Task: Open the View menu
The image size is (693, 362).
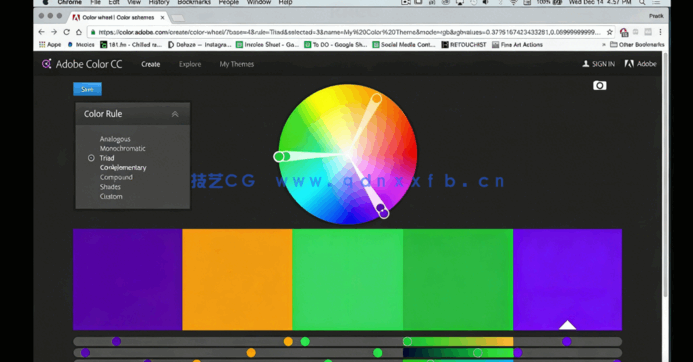Action: point(134,2)
